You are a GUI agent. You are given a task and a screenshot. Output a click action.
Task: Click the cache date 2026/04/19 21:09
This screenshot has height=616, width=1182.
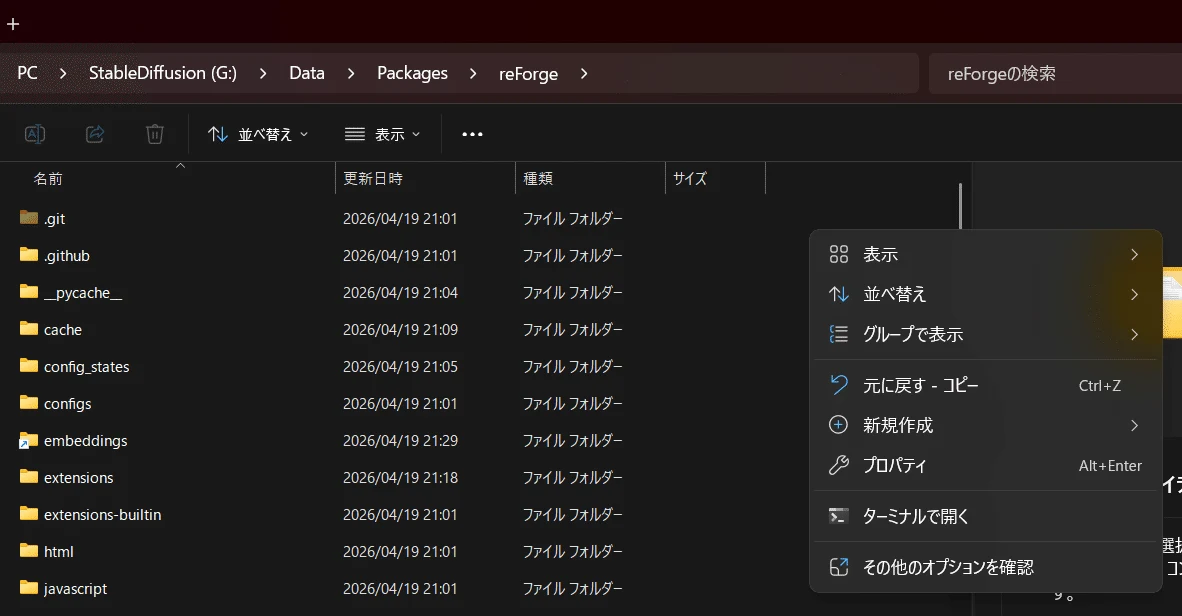point(400,330)
